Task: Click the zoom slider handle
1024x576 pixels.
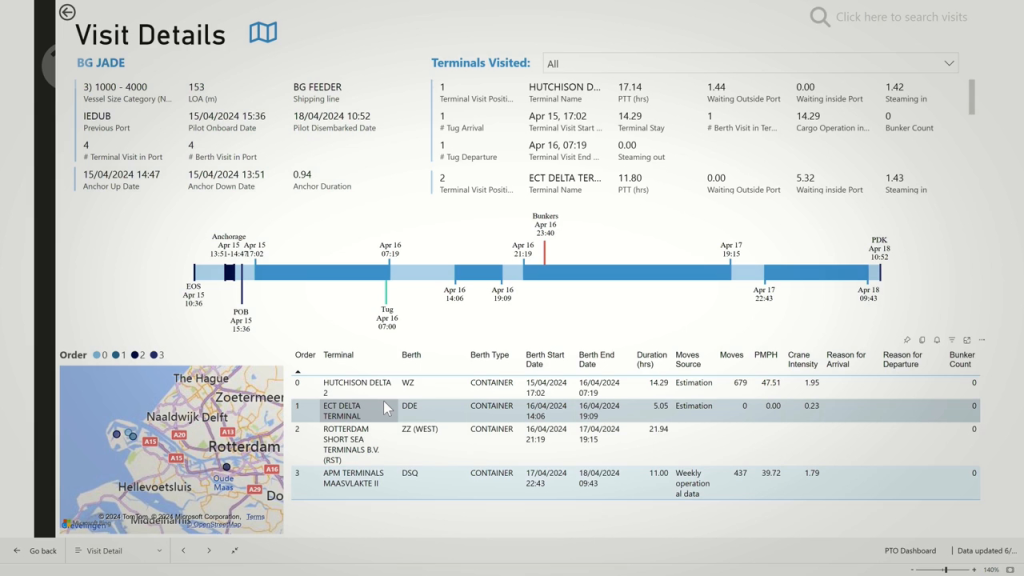Action: (x=946, y=570)
